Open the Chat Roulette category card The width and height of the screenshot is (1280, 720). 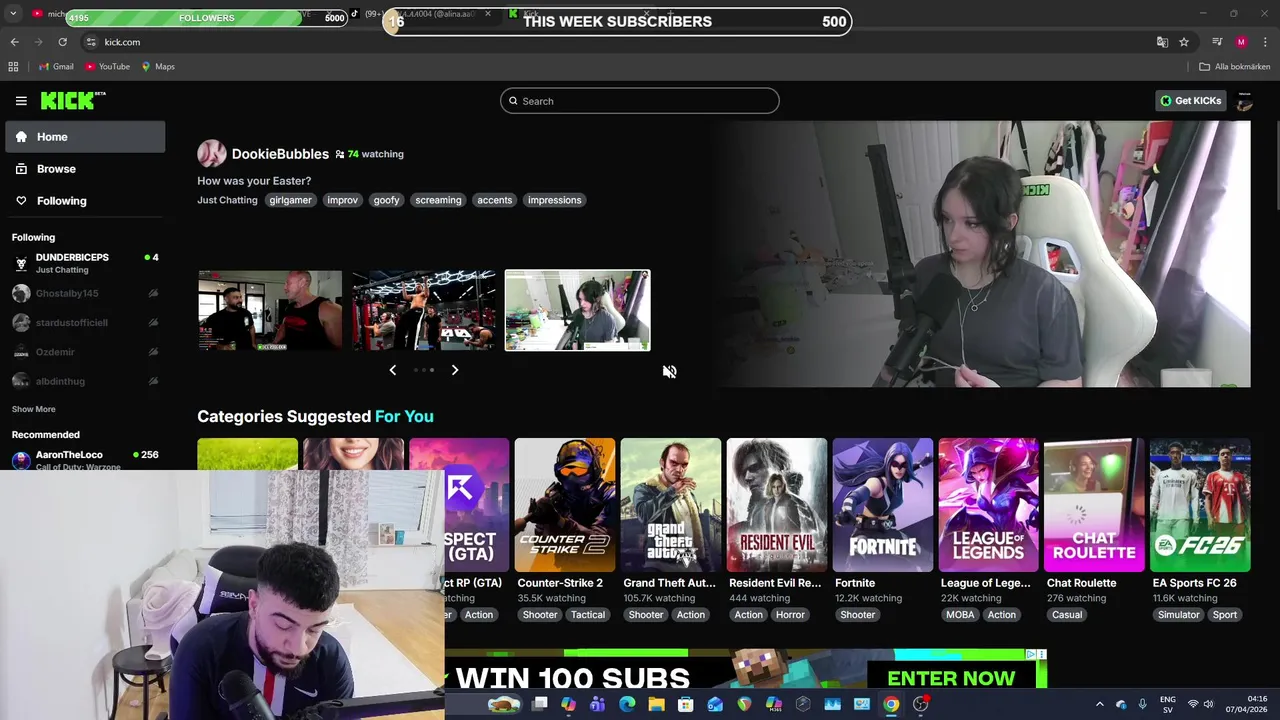(x=1095, y=505)
